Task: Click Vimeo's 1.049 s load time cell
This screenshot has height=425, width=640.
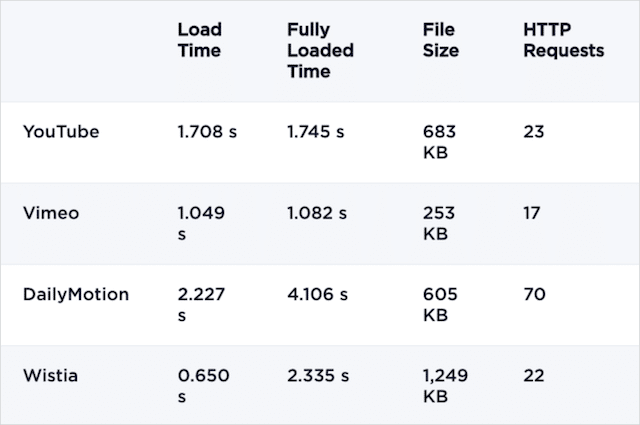Action: [201, 223]
